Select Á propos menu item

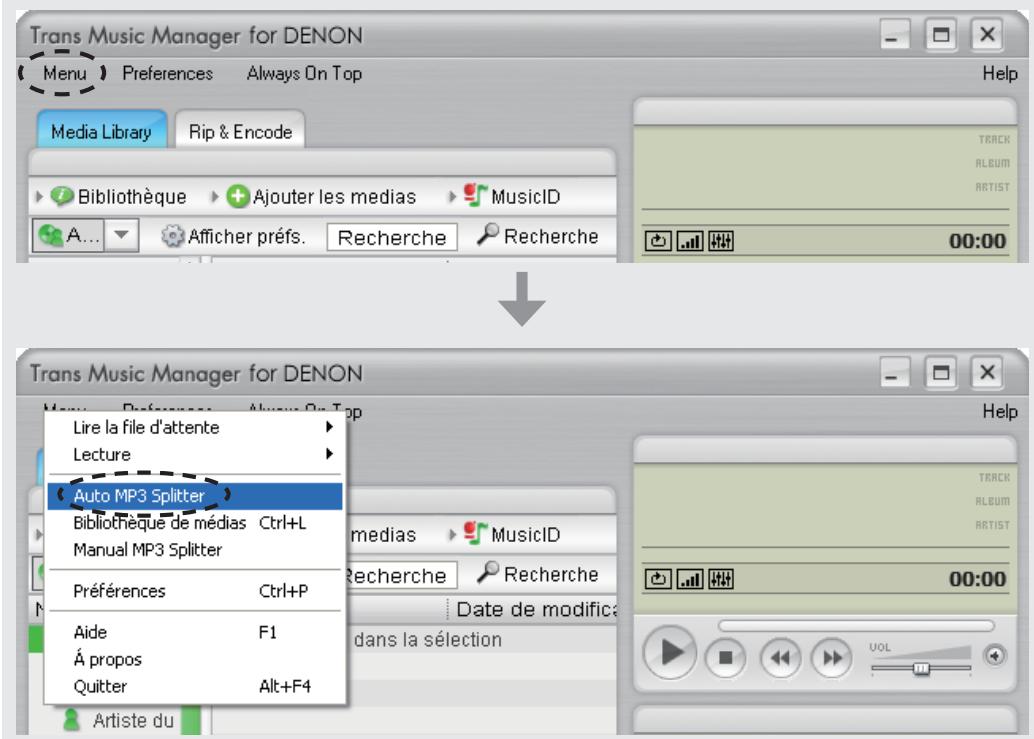pyautogui.click(x=195, y=659)
